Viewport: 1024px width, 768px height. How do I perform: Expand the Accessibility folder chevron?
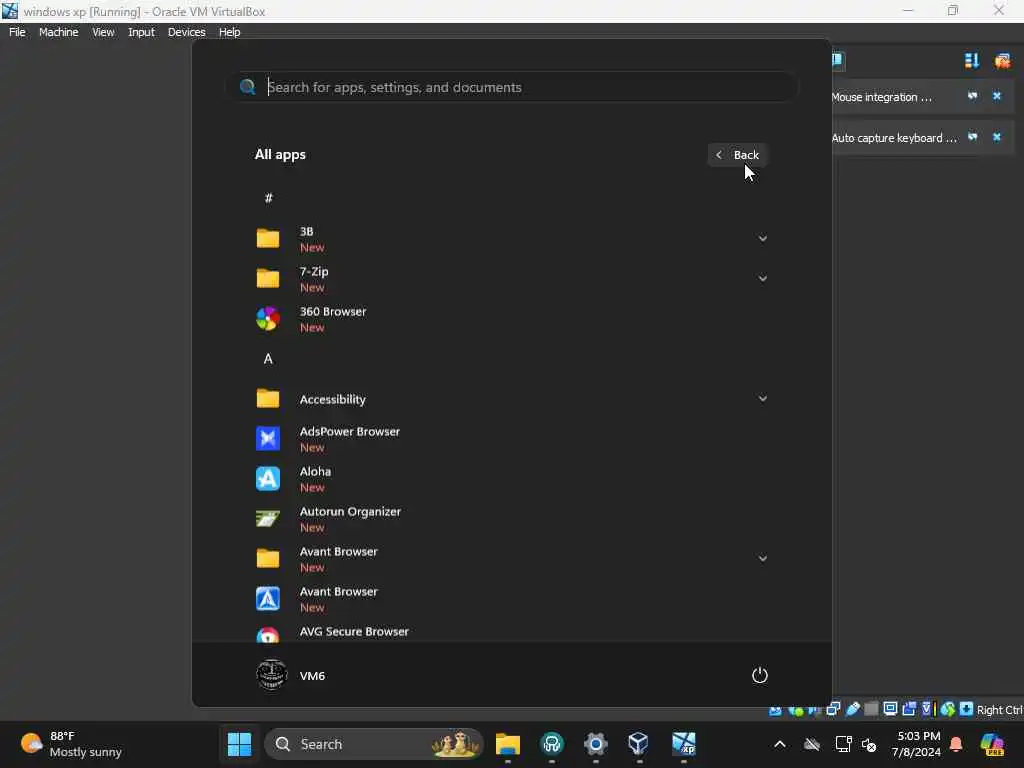point(762,398)
